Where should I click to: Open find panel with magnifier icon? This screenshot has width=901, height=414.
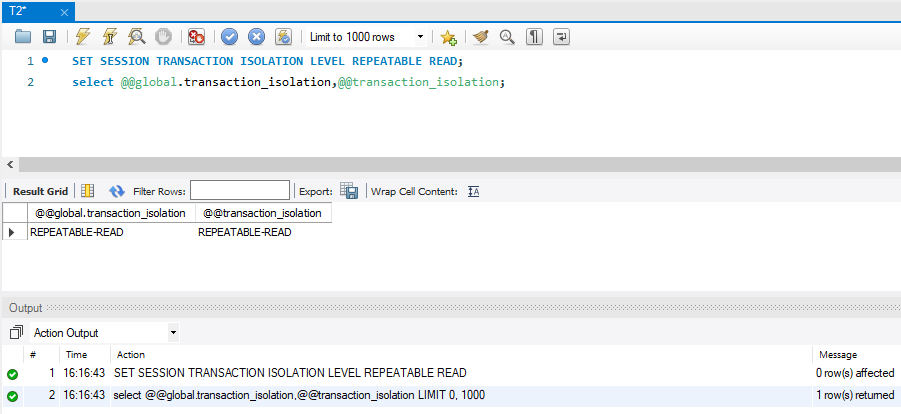[x=507, y=37]
